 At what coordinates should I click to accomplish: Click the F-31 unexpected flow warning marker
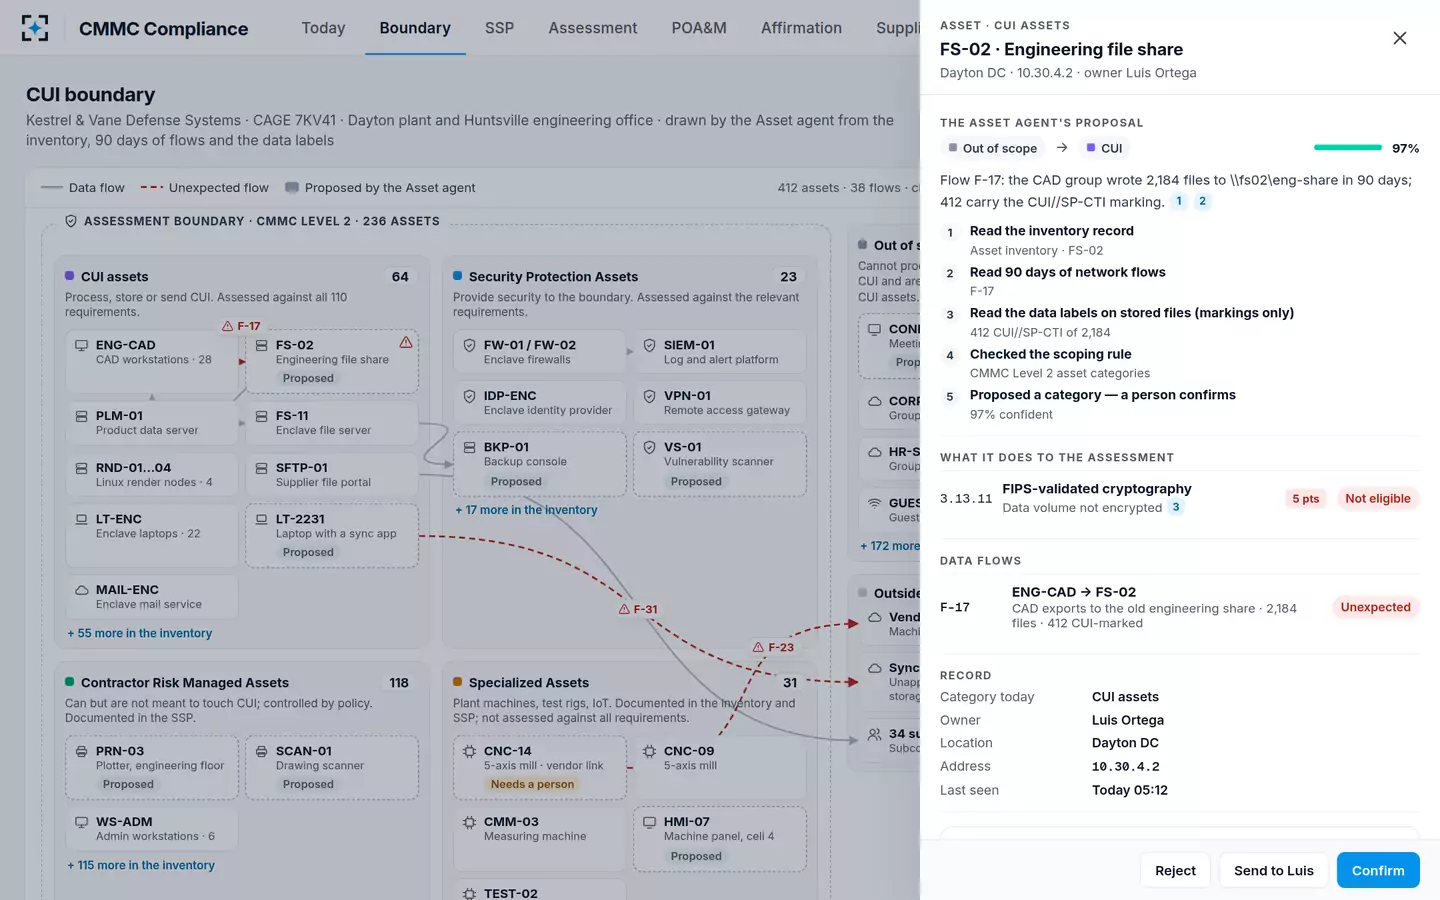tap(638, 609)
